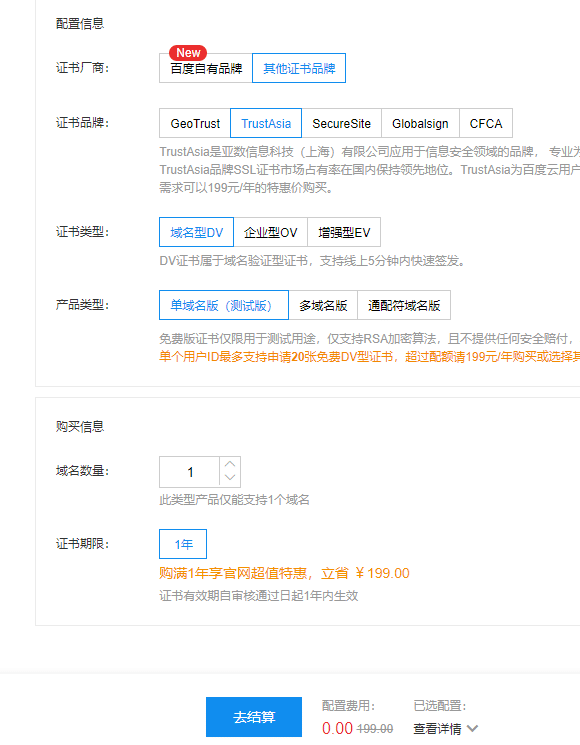Viewport: 580px width, 745px height.
Task: Decrease domain quantity with down arrow
Action: (x=230, y=478)
